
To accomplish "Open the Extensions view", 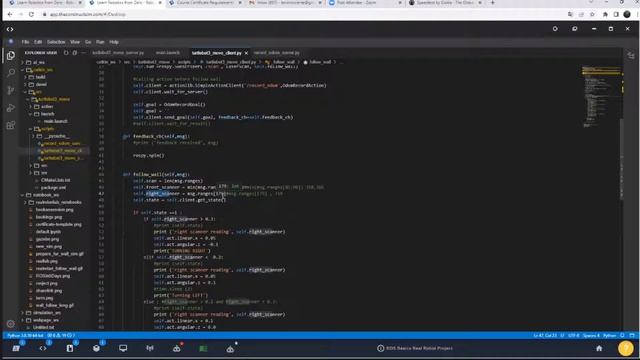I will [11, 125].
